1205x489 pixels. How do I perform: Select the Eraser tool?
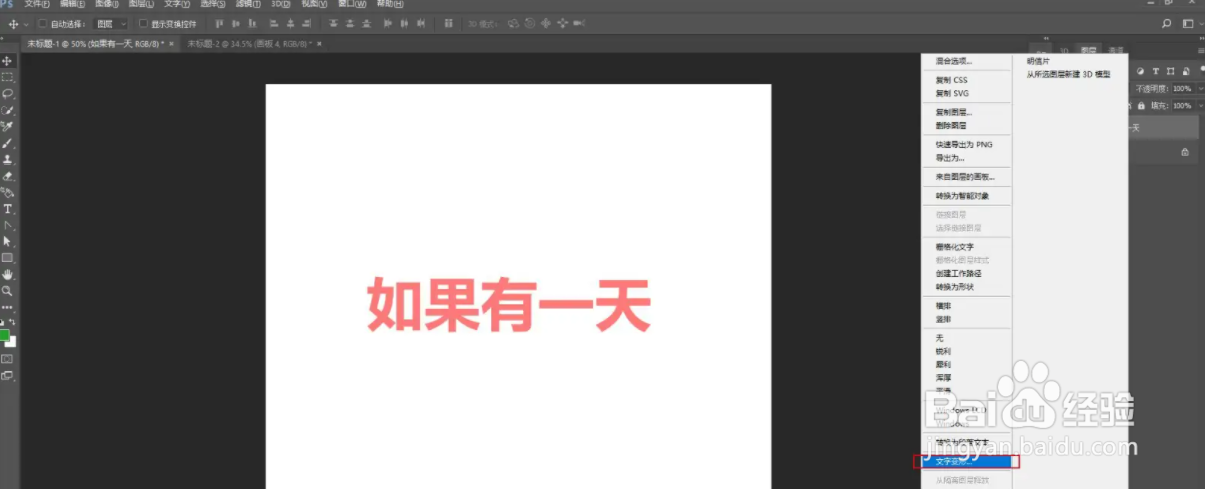[8, 176]
